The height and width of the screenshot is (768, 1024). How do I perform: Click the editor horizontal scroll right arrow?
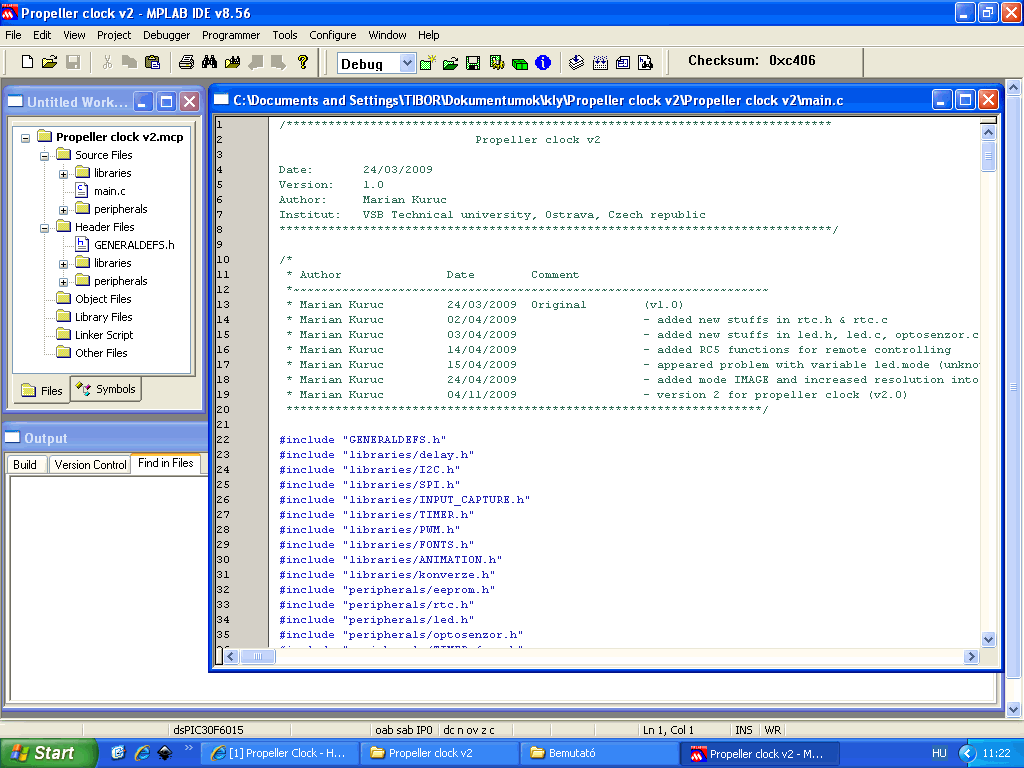pos(972,656)
